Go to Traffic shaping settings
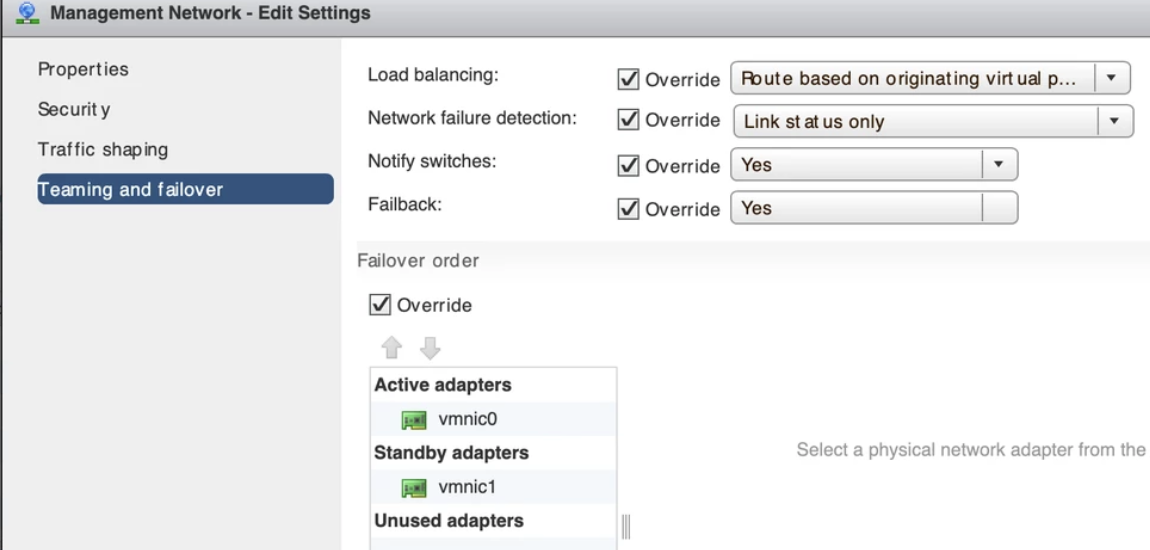 pyautogui.click(x=103, y=149)
